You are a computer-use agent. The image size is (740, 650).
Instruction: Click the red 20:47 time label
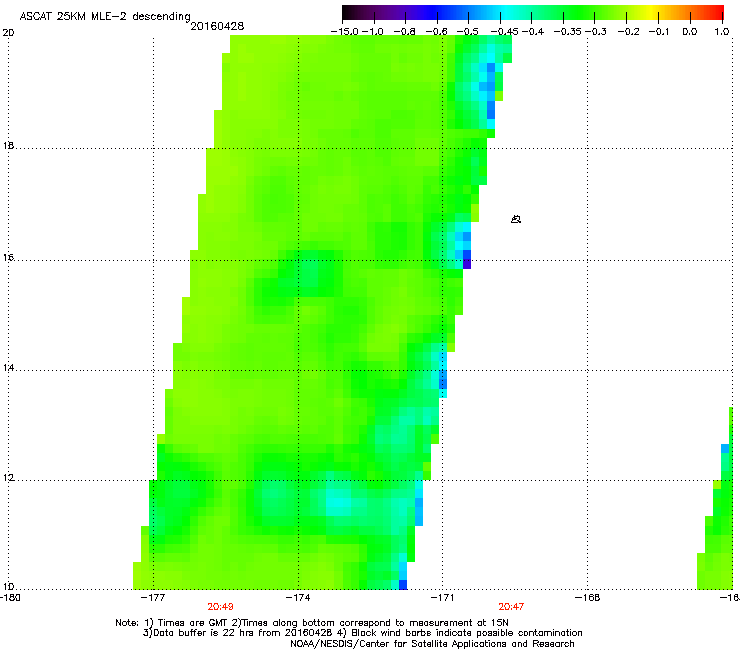[x=511, y=607]
